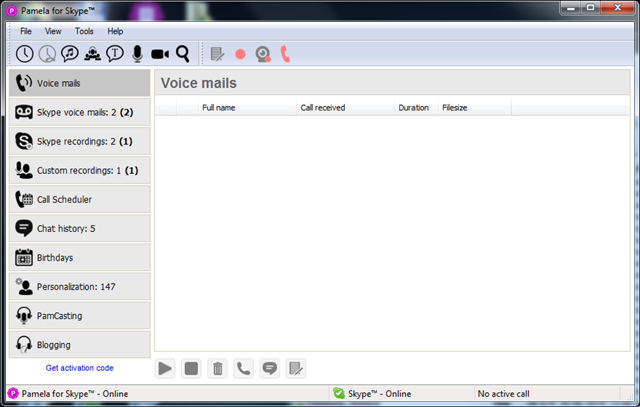Open the File menu
Screen dimensions: 640x407
26,31
